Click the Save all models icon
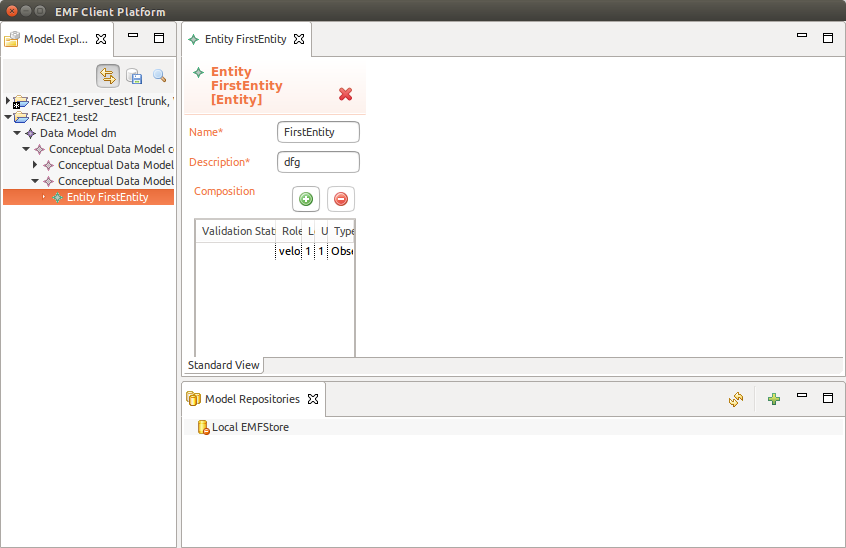The image size is (846, 548). (134, 76)
